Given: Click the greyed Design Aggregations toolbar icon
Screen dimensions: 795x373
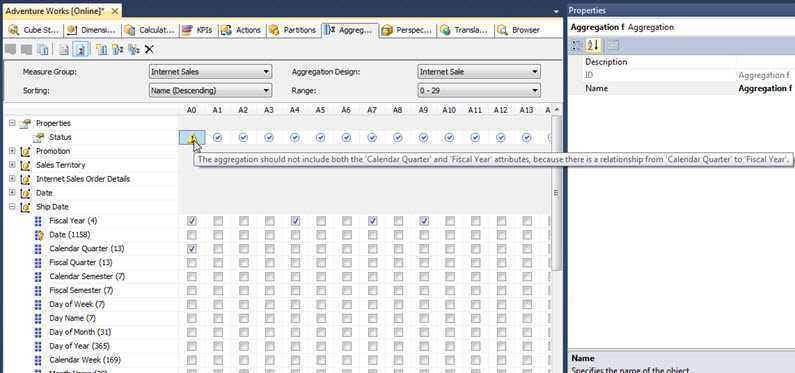Looking at the screenshot, I should tap(10, 49).
